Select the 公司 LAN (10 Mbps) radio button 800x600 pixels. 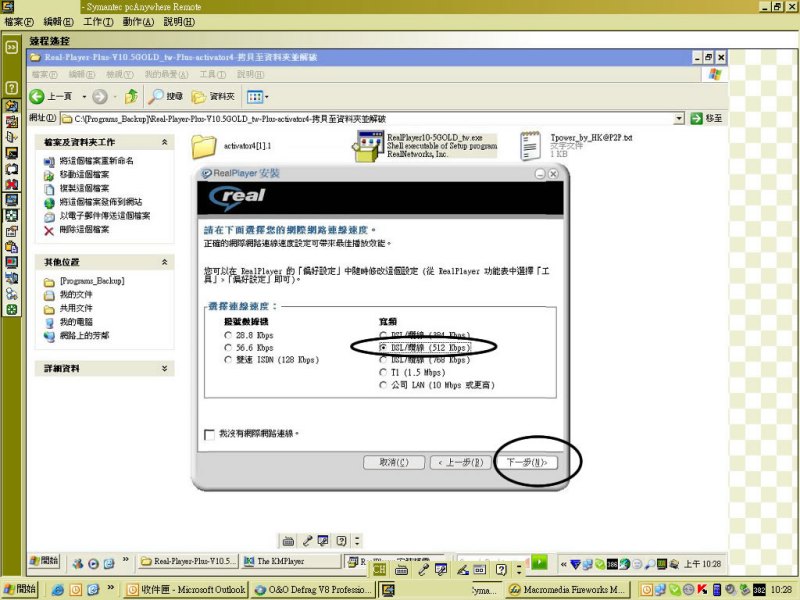[383, 385]
